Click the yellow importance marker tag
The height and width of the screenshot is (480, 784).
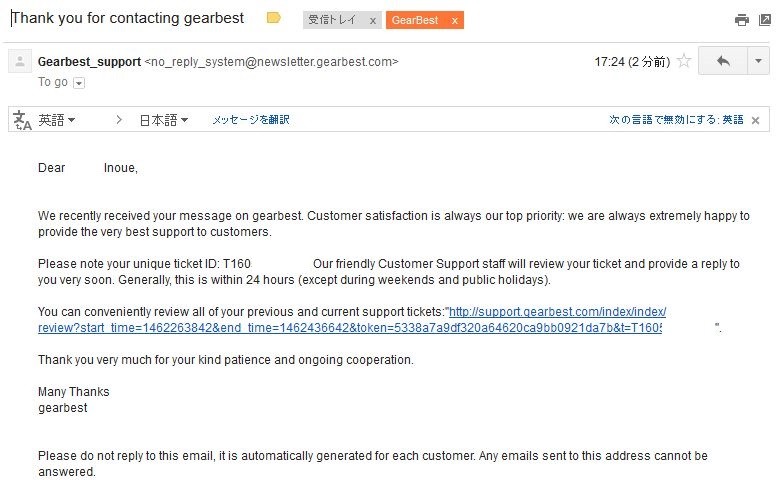tap(274, 18)
